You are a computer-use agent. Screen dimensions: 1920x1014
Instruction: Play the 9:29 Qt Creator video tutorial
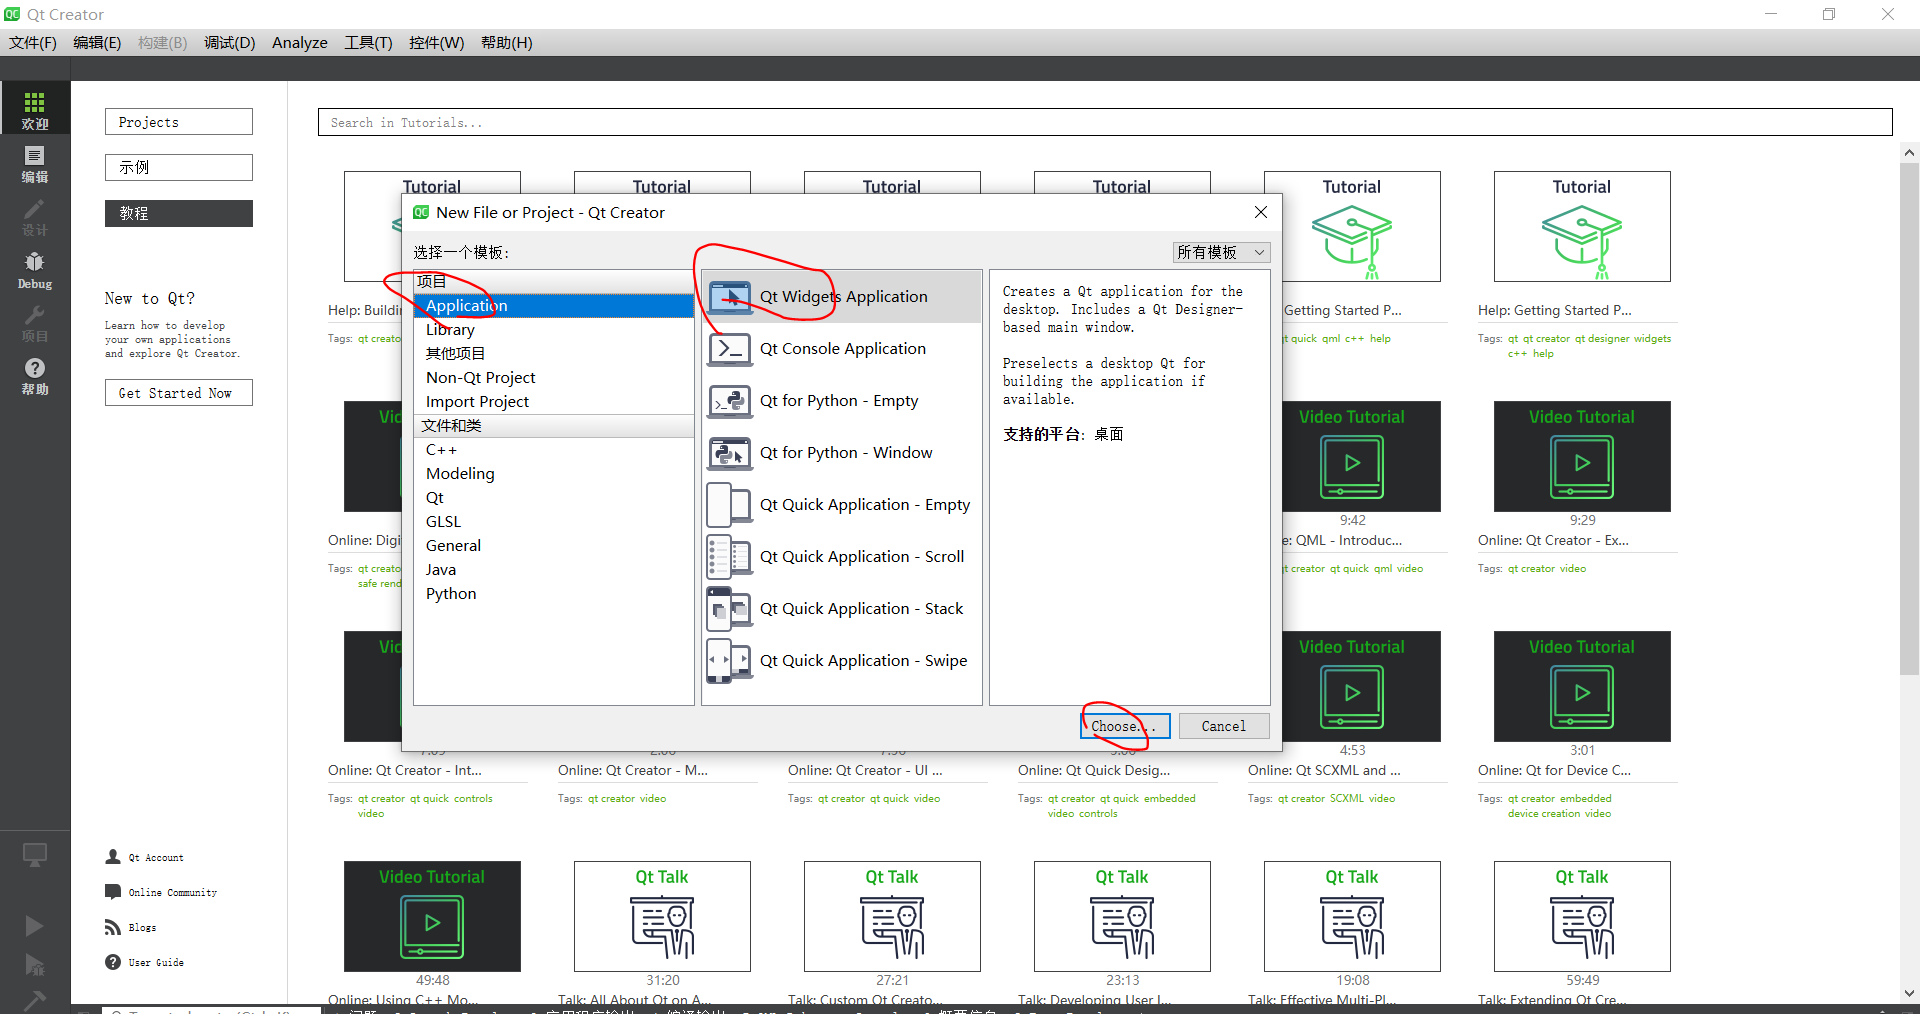[x=1582, y=457]
